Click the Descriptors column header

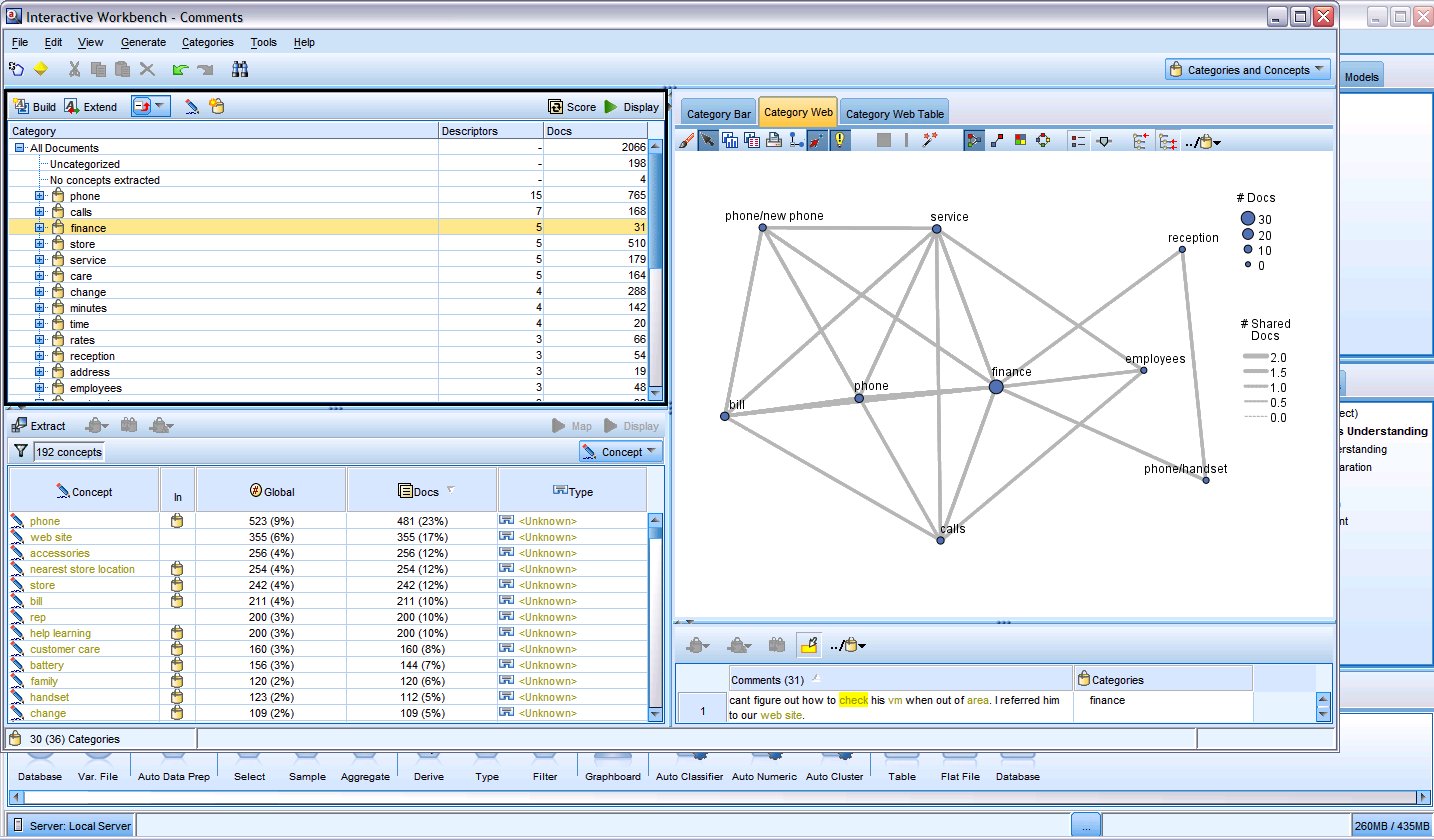click(x=490, y=131)
